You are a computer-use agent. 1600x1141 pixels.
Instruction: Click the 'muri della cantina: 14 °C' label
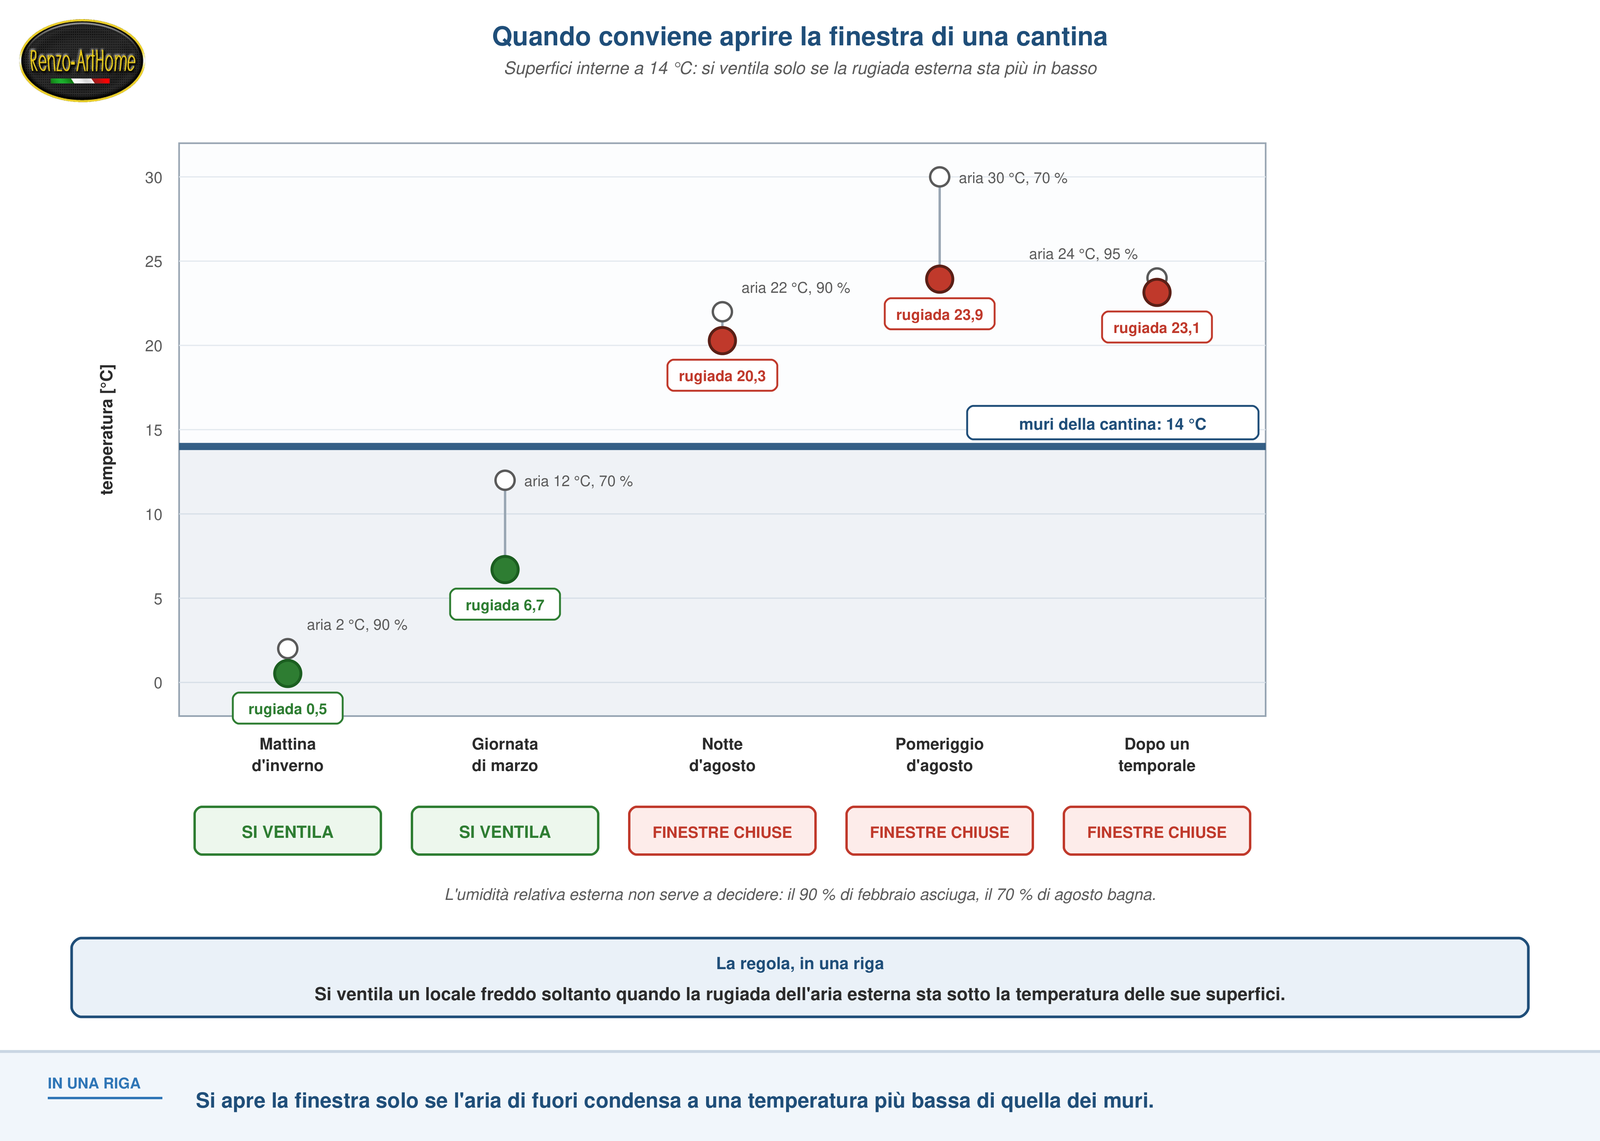point(1112,423)
